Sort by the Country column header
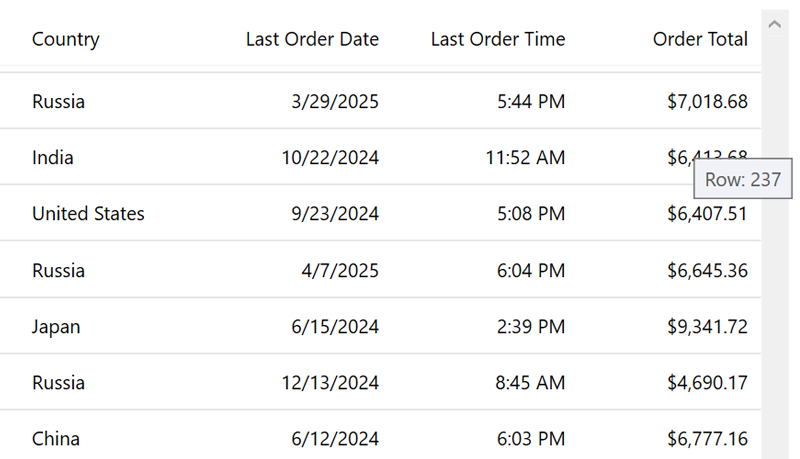 66,40
